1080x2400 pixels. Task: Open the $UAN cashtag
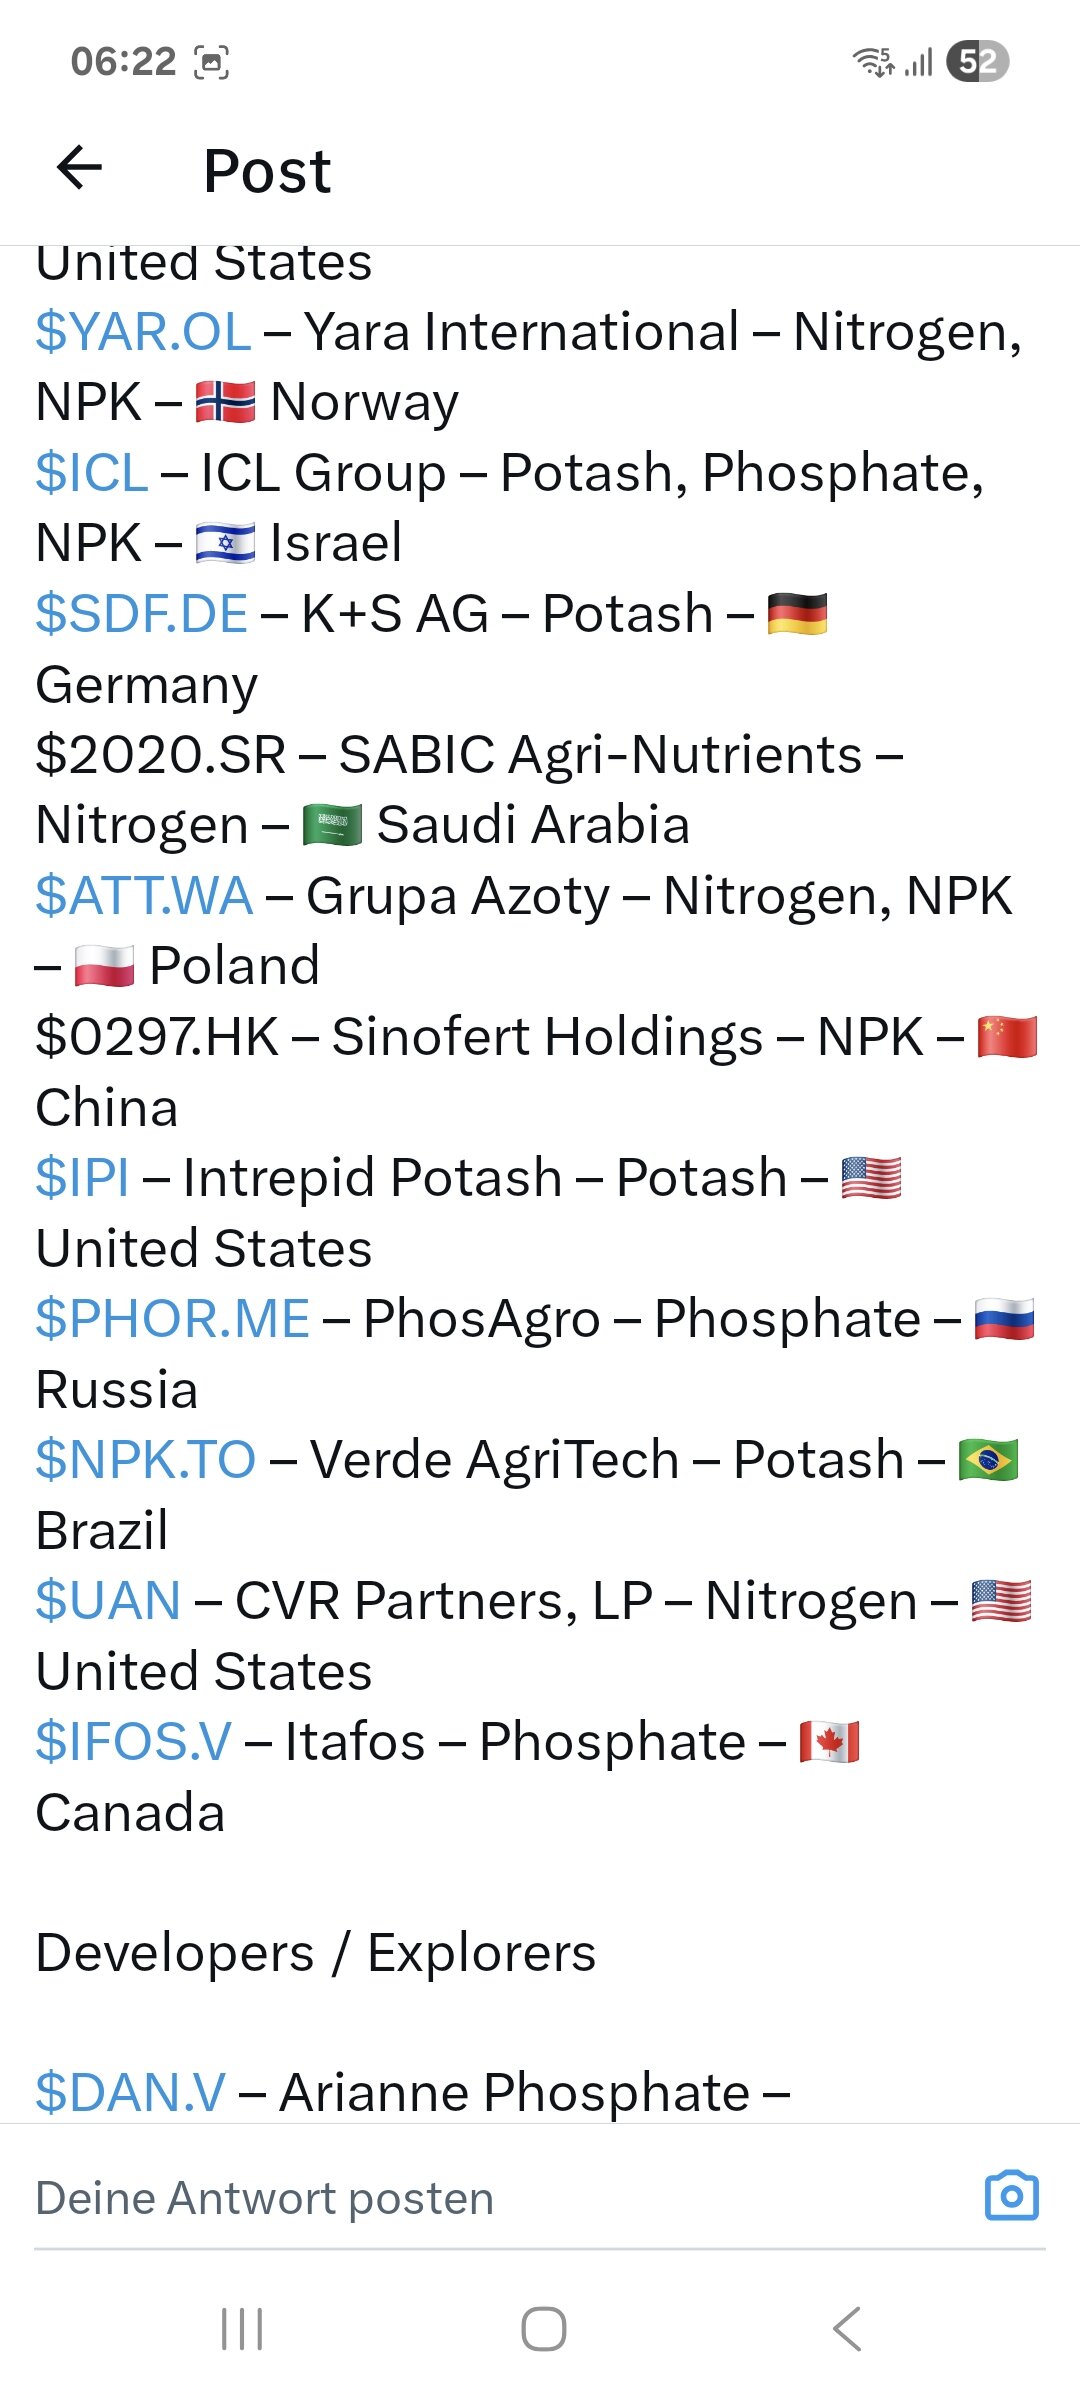coord(108,1601)
